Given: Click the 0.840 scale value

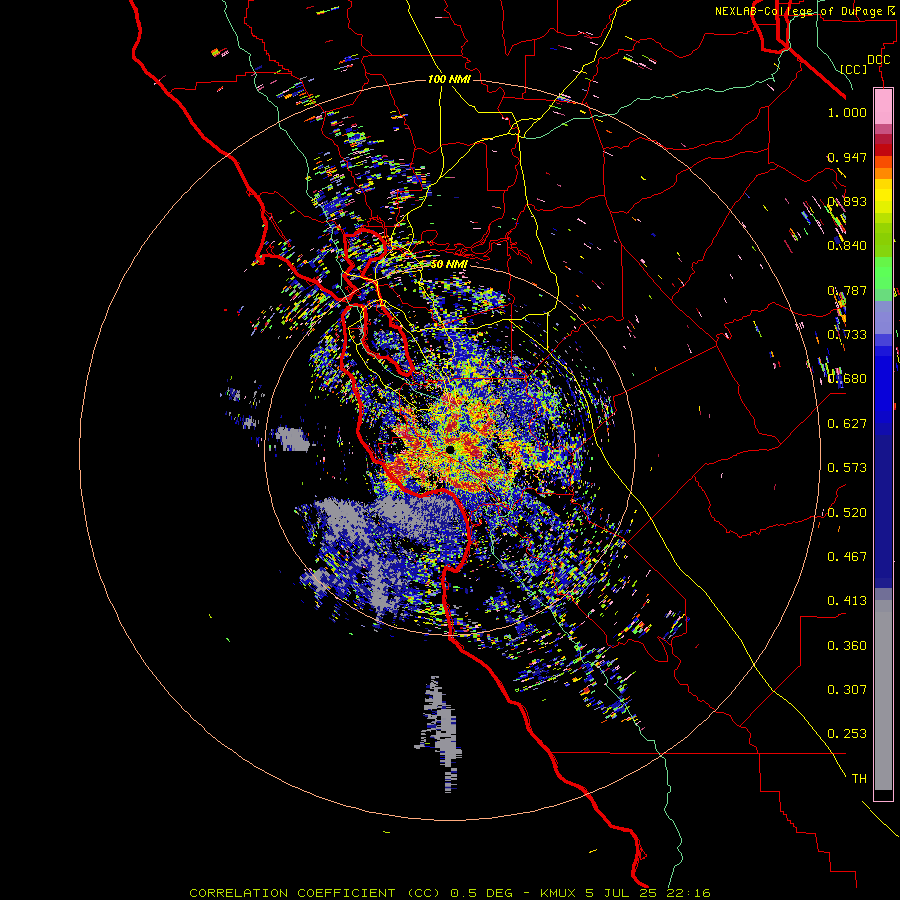Looking at the screenshot, I should pos(847,246).
